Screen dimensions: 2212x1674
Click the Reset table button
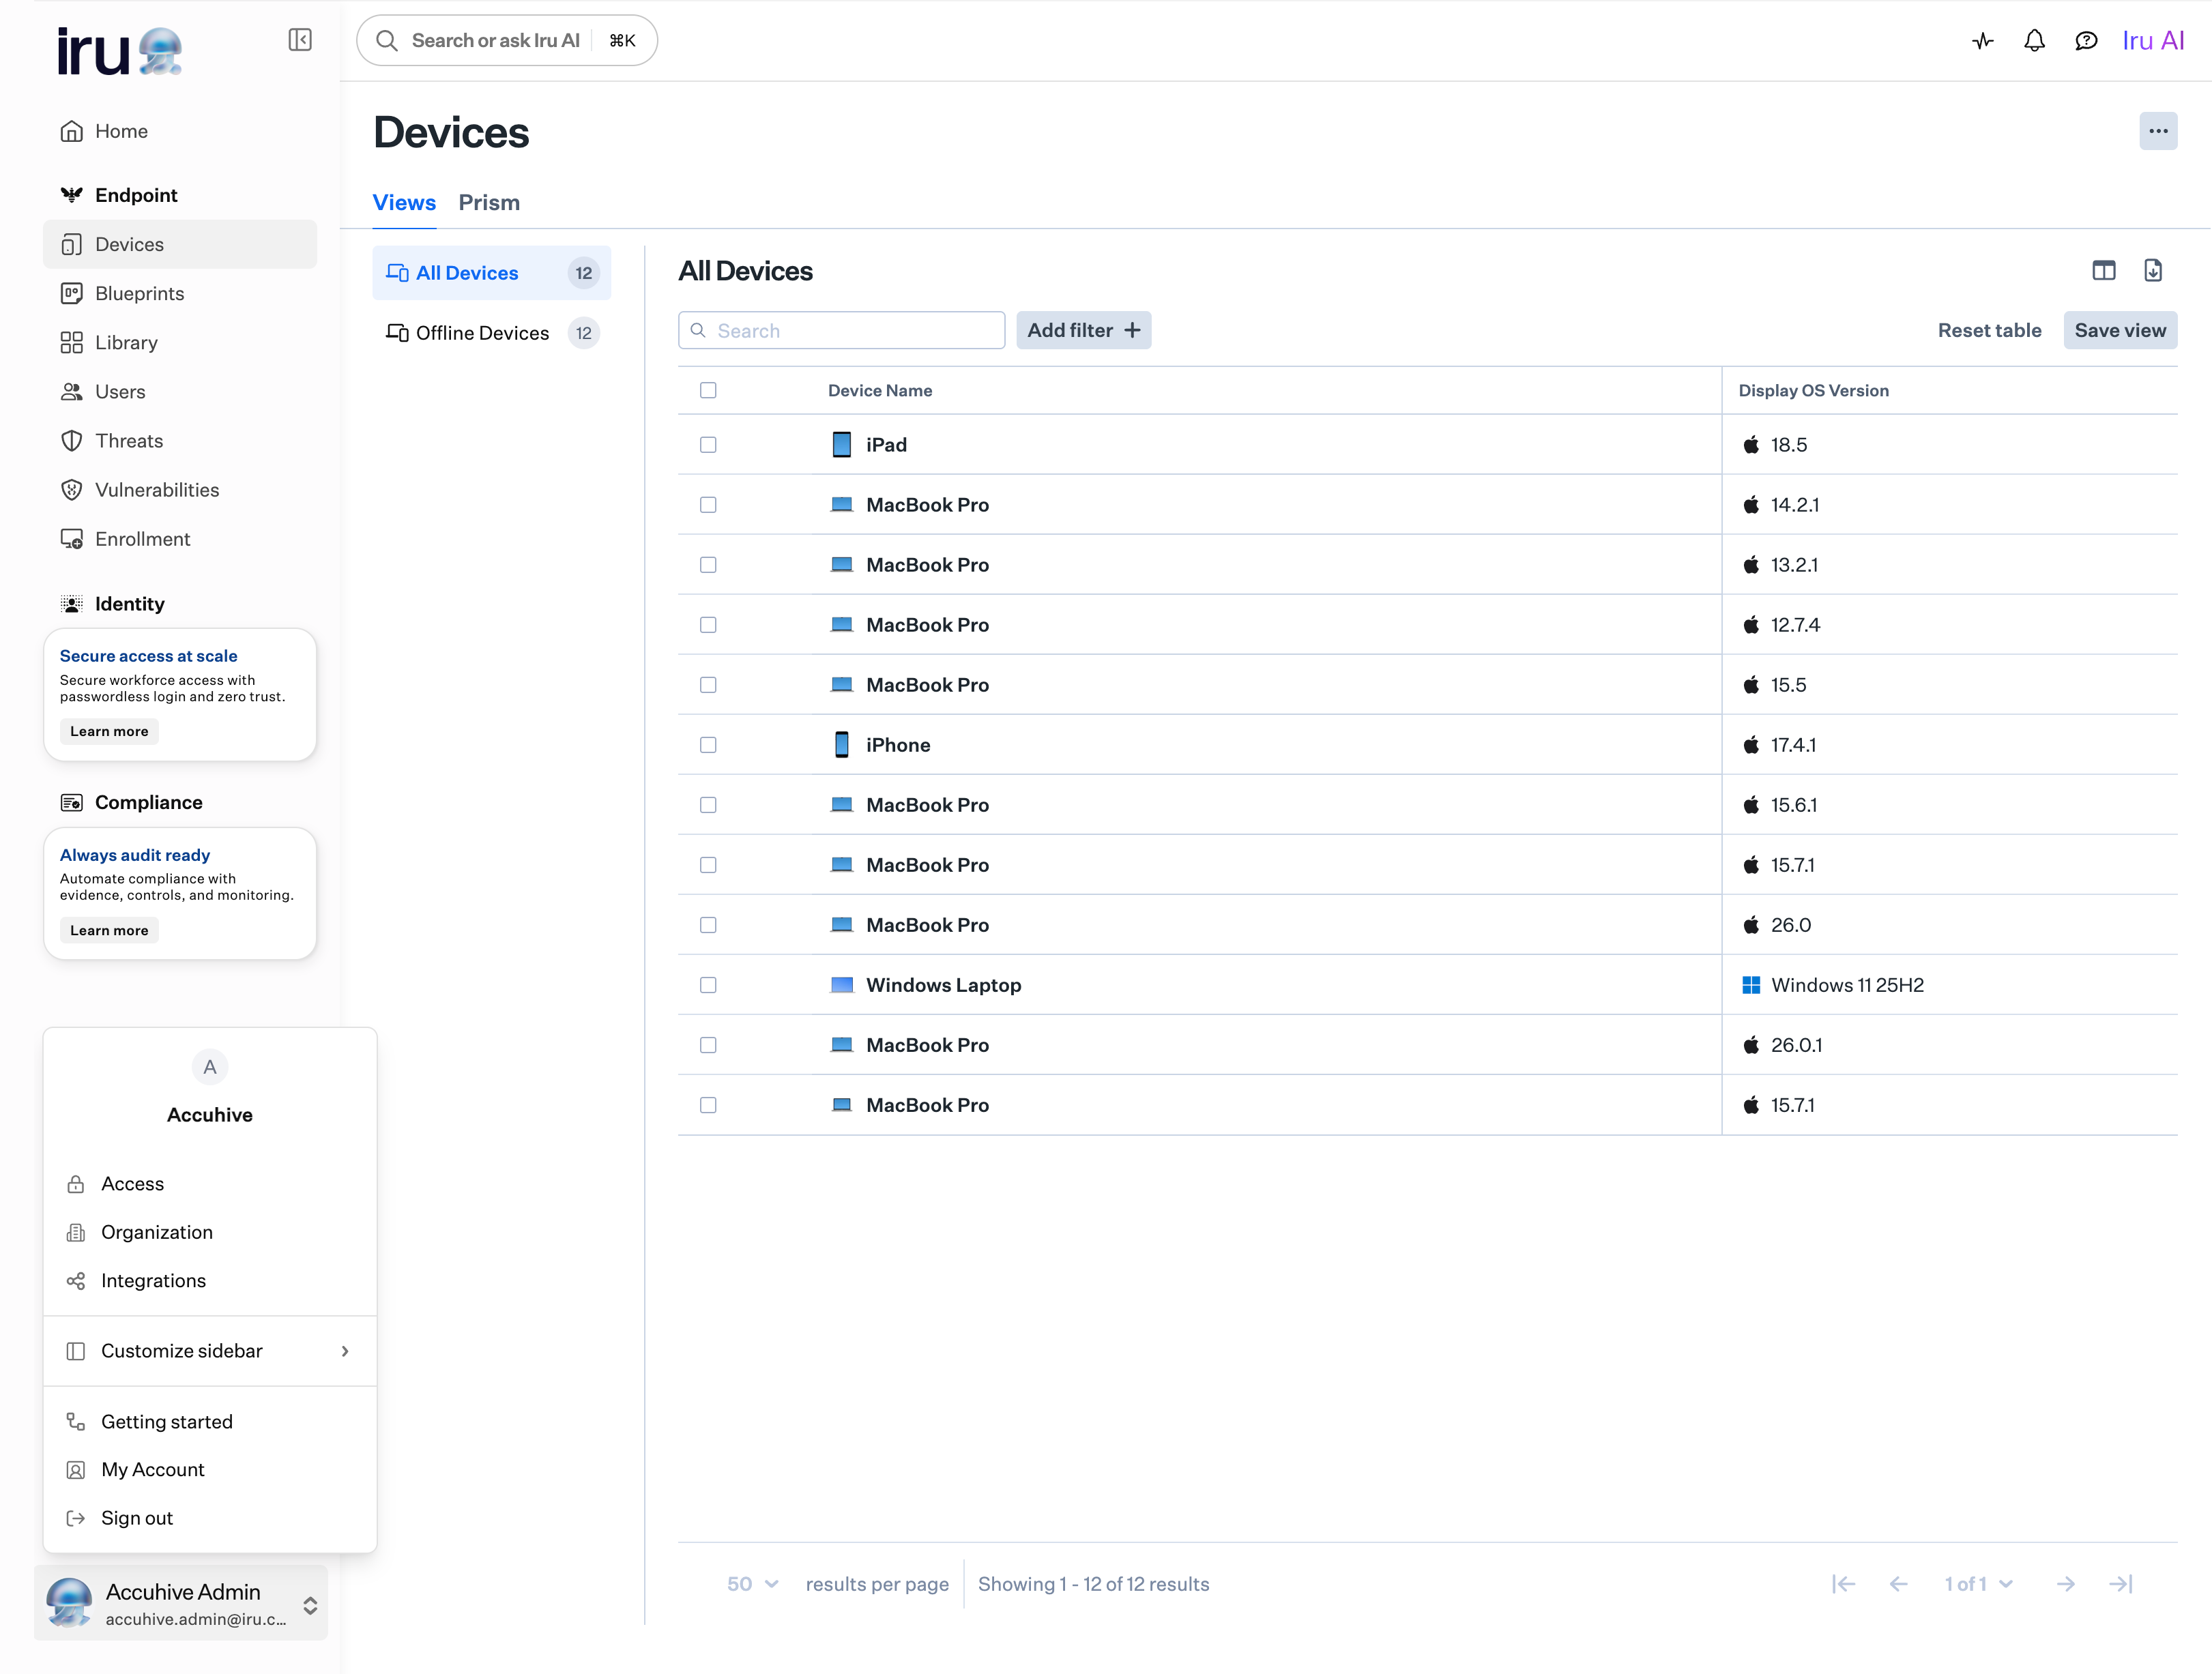click(1990, 330)
